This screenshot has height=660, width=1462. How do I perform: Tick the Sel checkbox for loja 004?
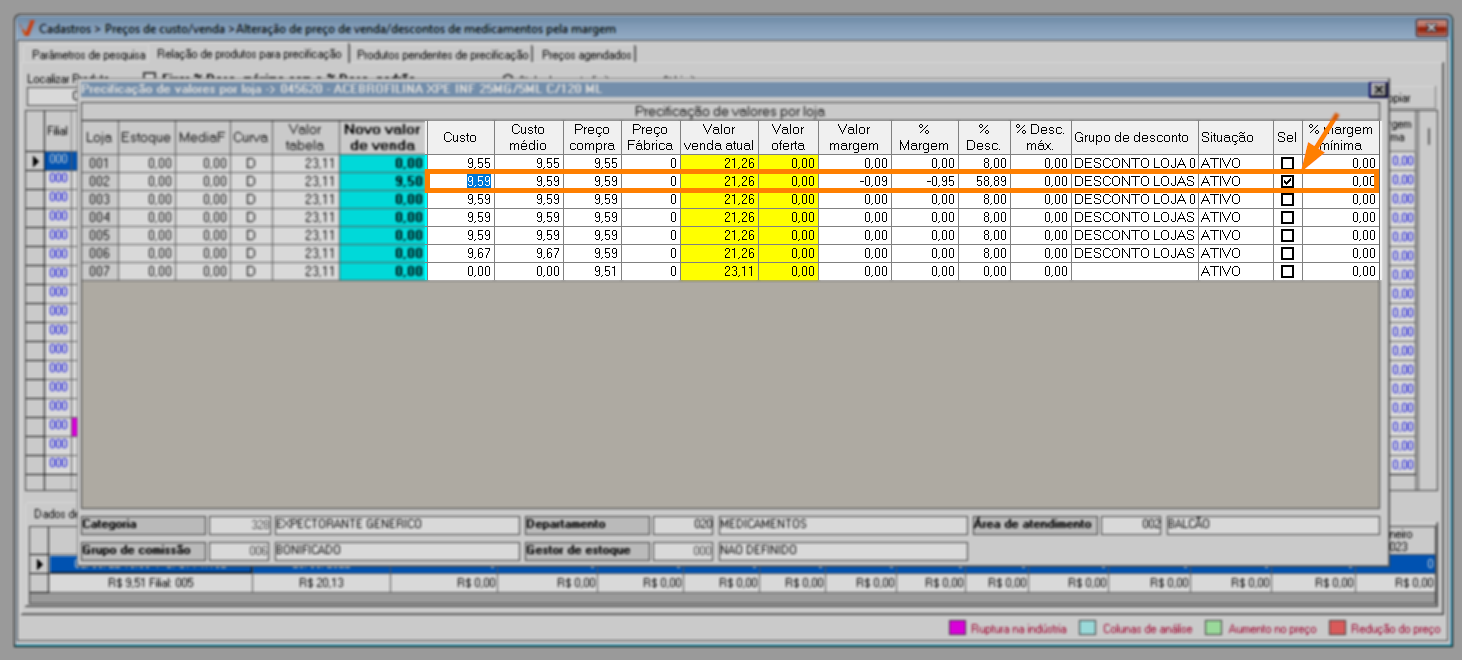coord(1288,217)
